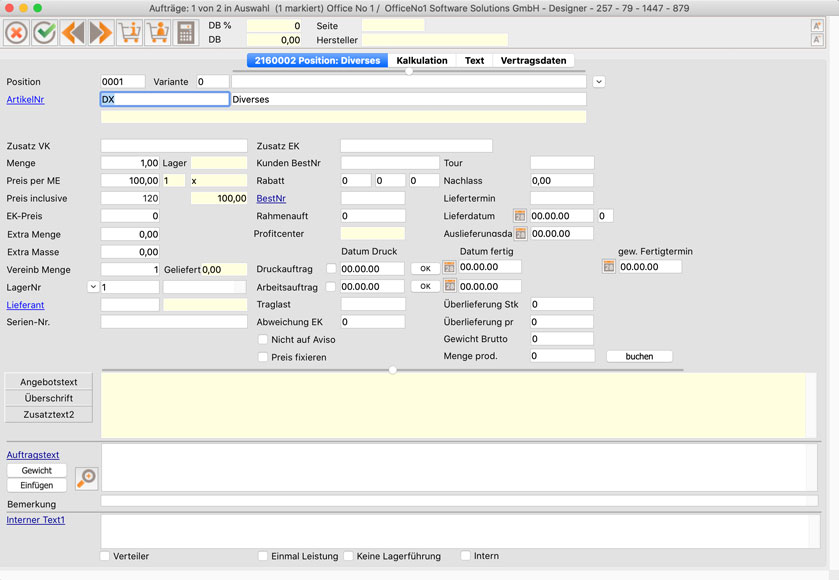Open the calculator toolbar icon
The width and height of the screenshot is (839, 580).
(x=186, y=33)
